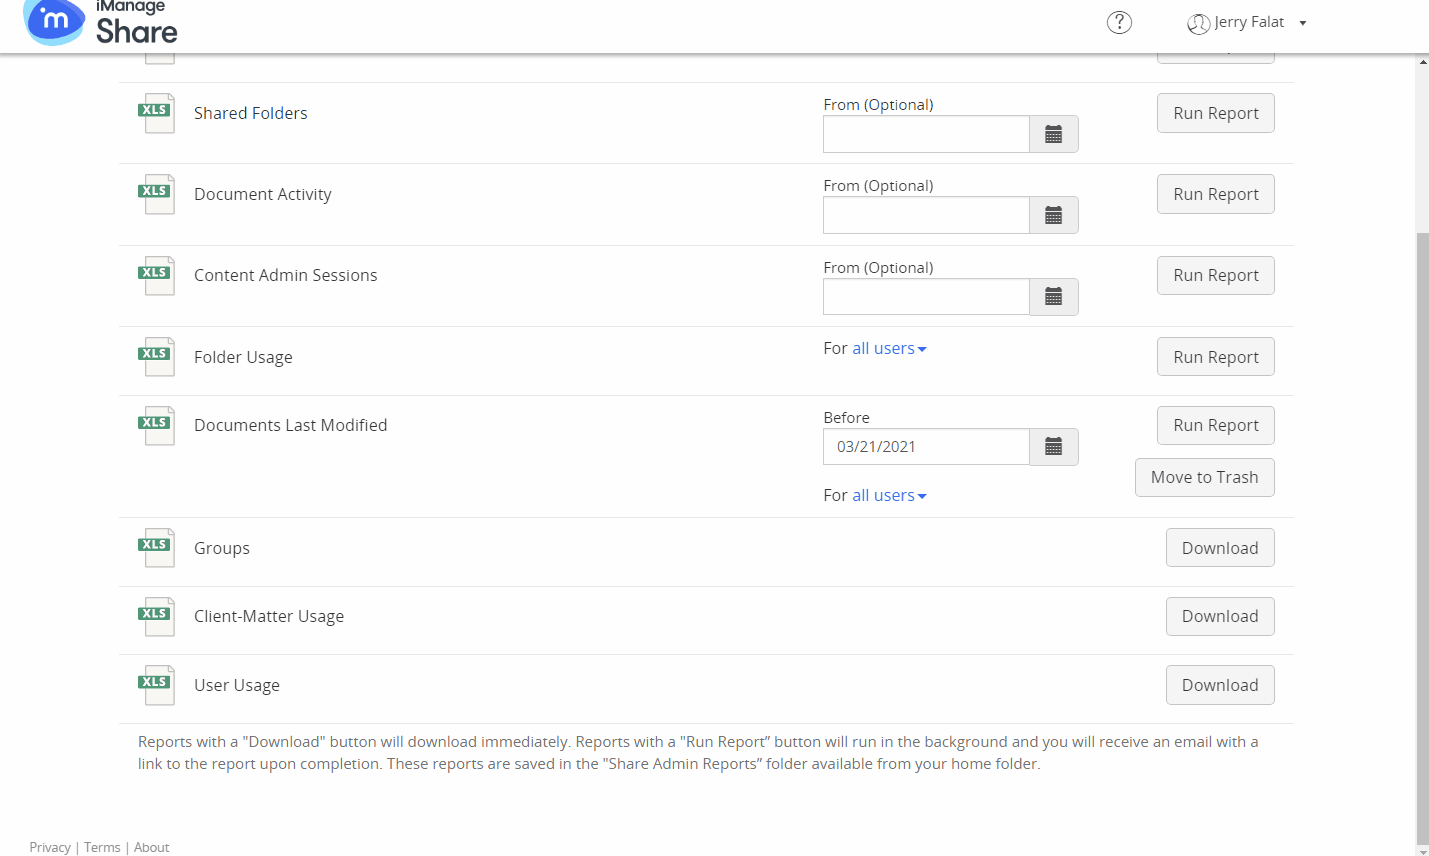This screenshot has height=856, width=1429.
Task: Expand the Jerry Falat account dropdown arrow
Action: click(1303, 23)
